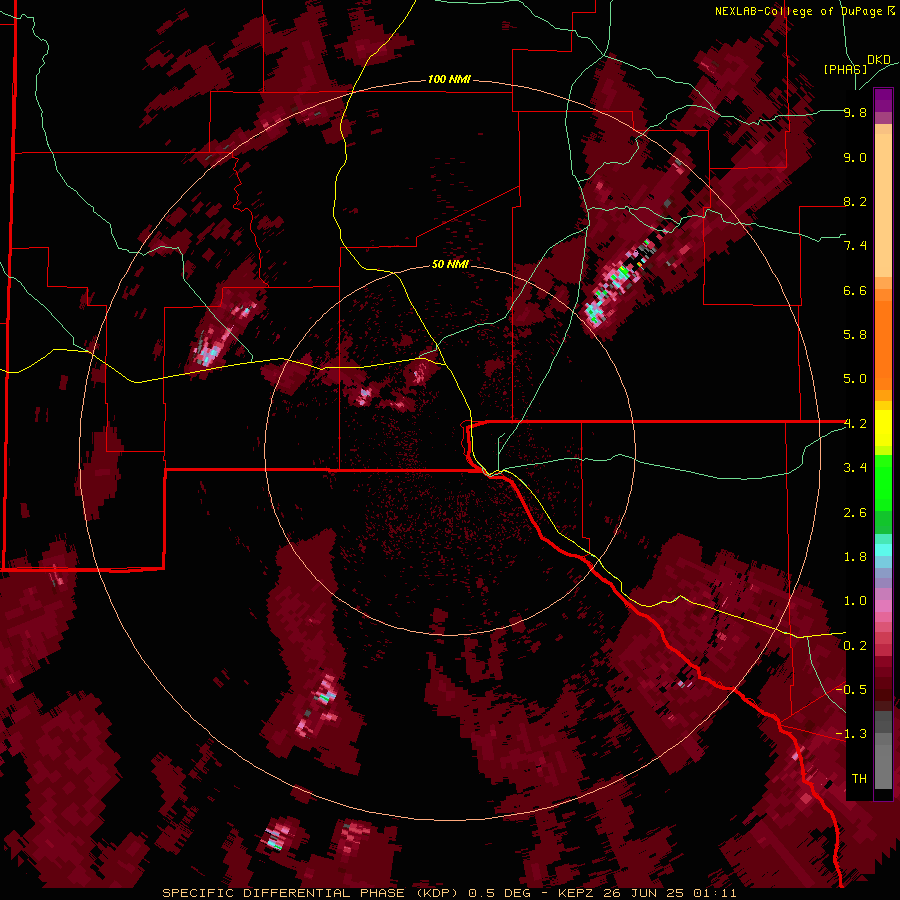Click the "[PHAS]" units label
Viewport: 900px width, 900px height.
tap(845, 70)
